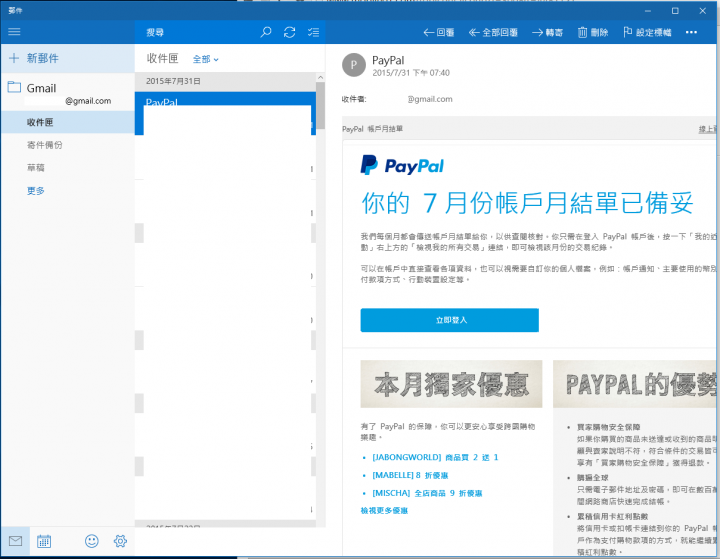Enter selection mode via checklist icon
This screenshot has width=720, height=559.
[314, 32]
